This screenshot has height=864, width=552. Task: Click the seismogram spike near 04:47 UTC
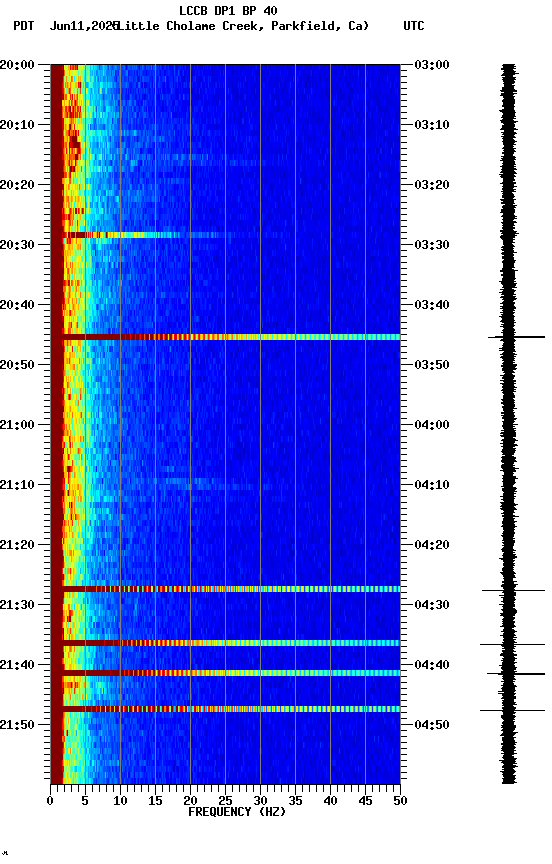click(x=512, y=710)
